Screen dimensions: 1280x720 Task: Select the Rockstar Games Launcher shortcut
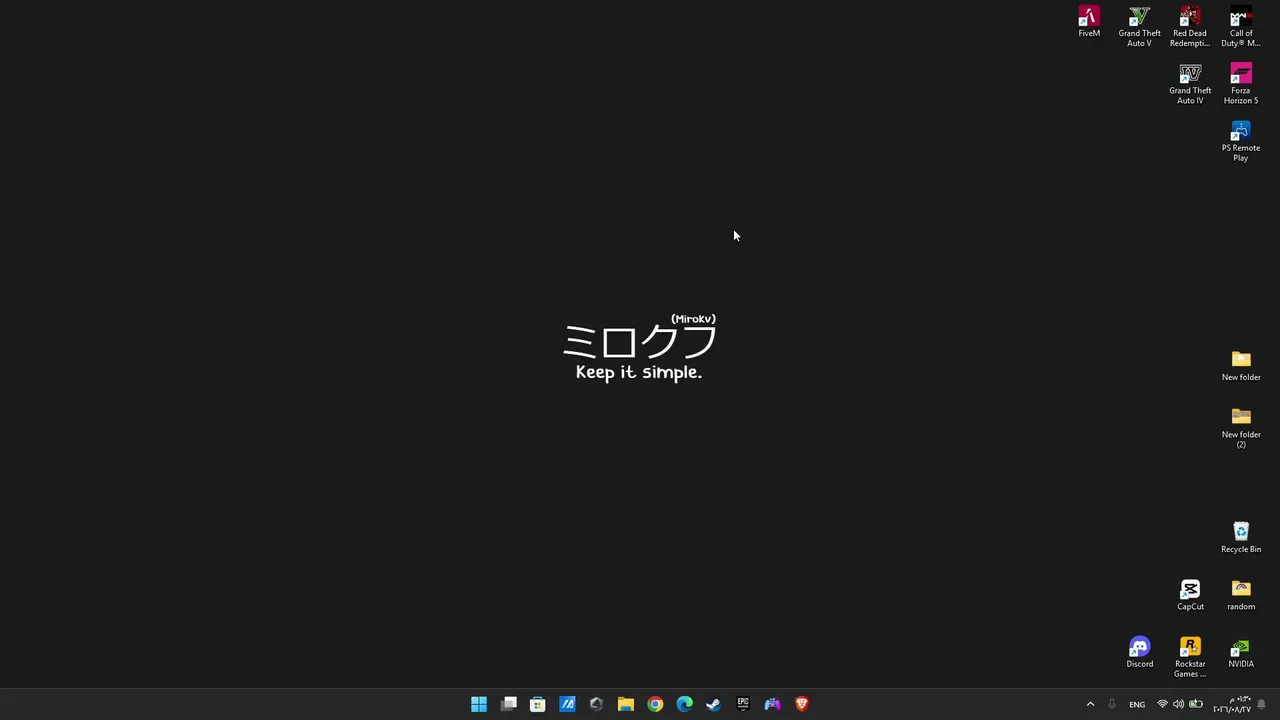(x=1190, y=657)
